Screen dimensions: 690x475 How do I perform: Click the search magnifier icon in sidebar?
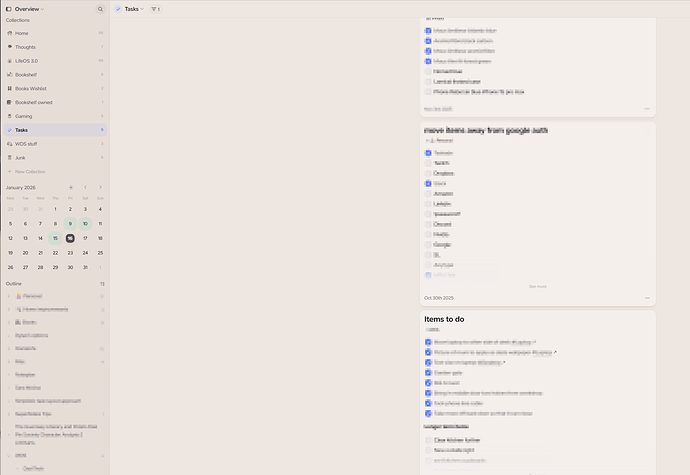100,8
